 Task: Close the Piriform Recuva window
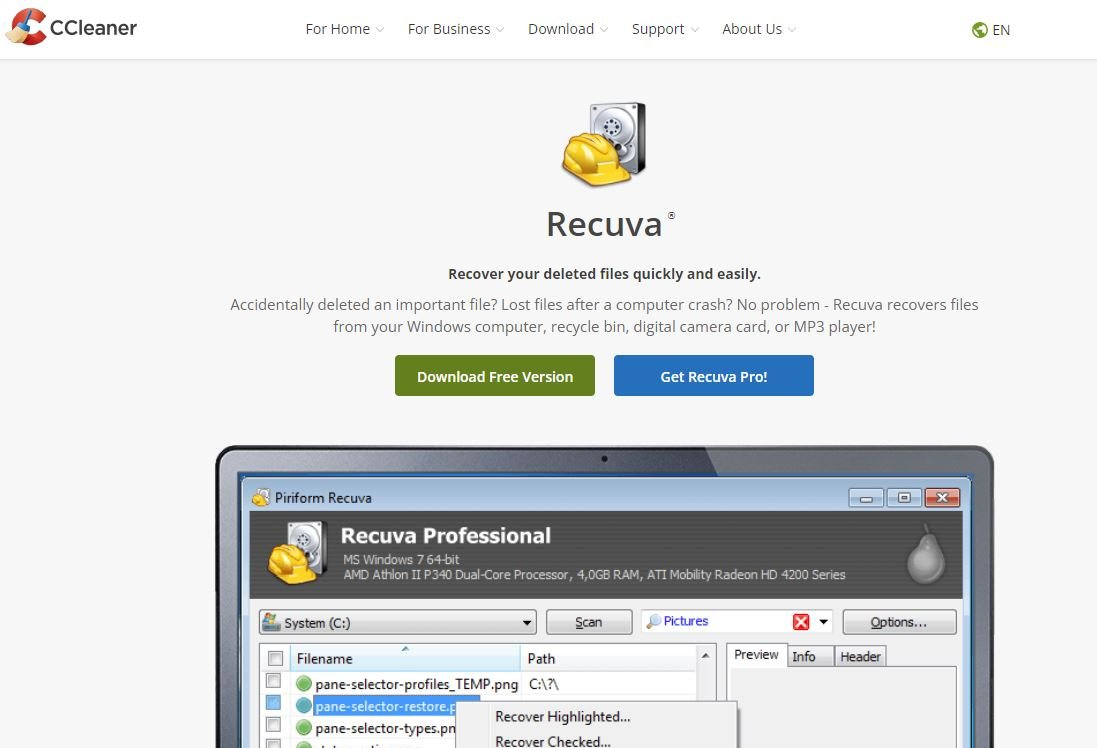[942, 498]
